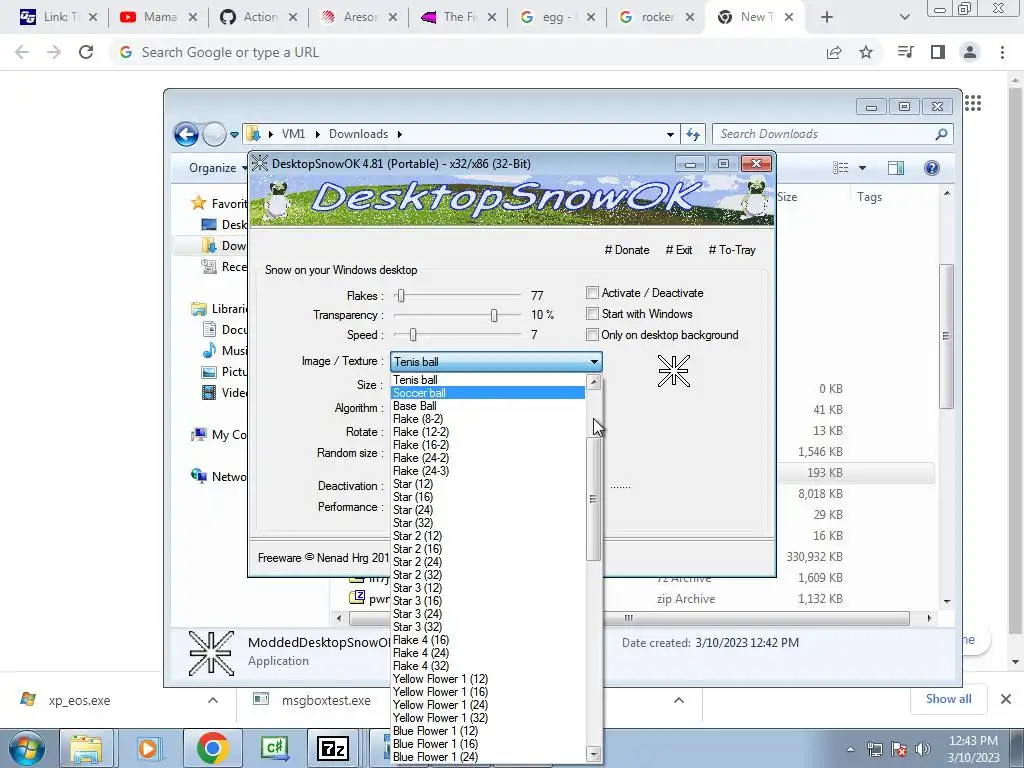The width and height of the screenshot is (1024, 768).
Task: Click the Transparency slider handle
Action: point(494,315)
